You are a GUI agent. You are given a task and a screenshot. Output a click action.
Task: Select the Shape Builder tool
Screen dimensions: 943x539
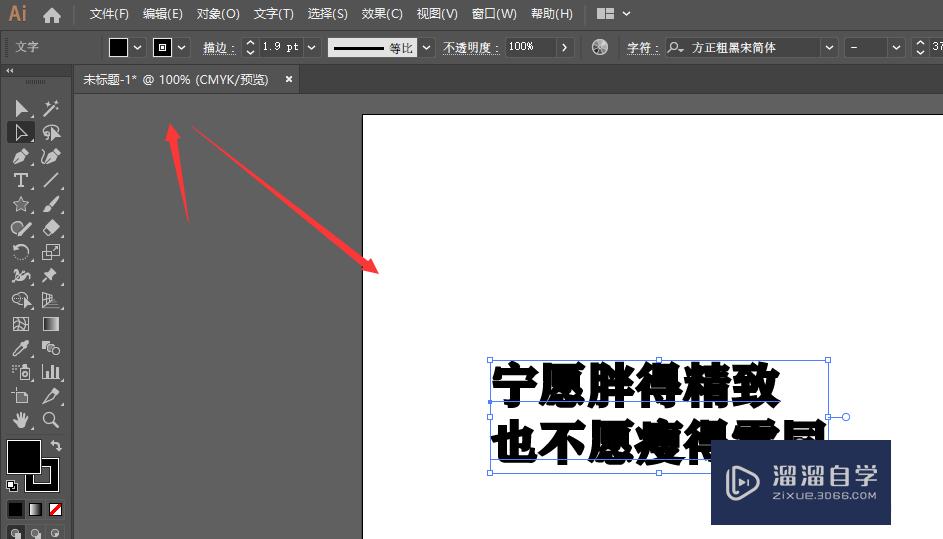[x=21, y=300]
